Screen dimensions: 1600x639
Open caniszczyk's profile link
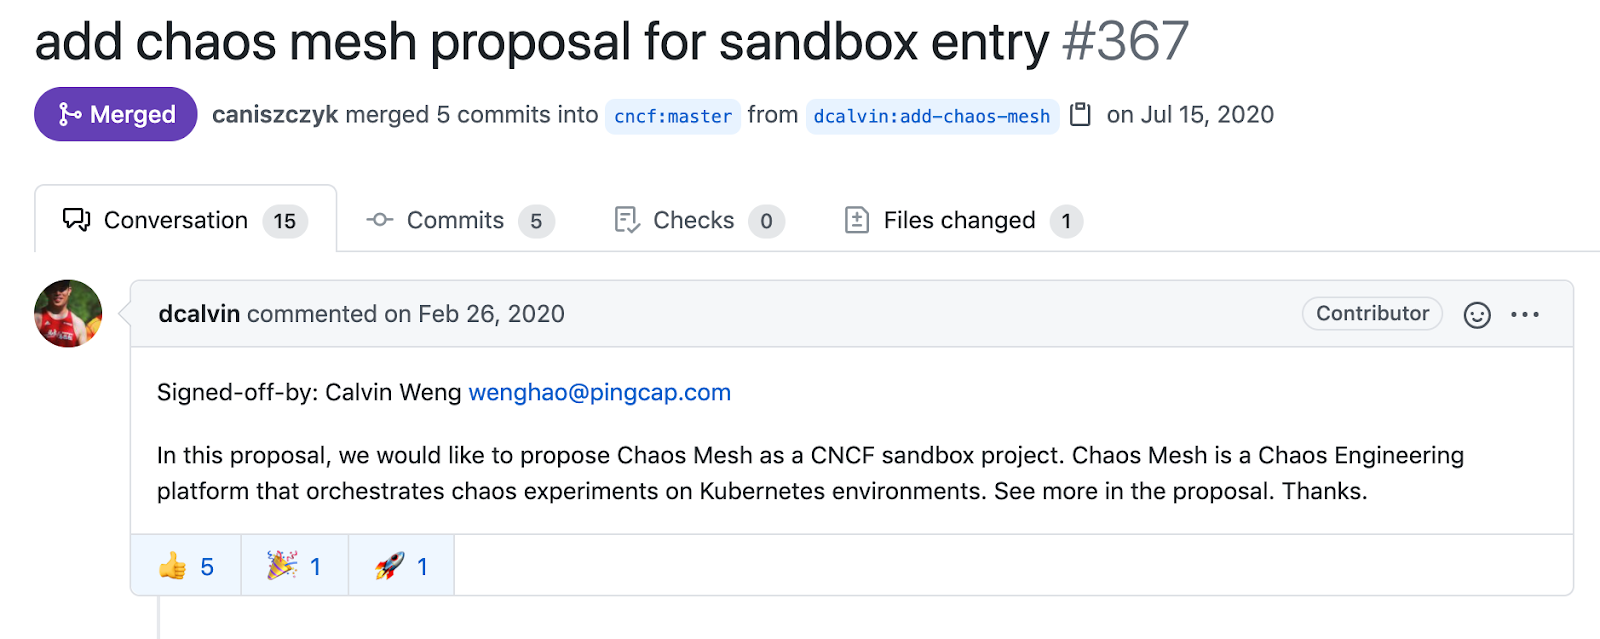pyautogui.click(x=275, y=115)
